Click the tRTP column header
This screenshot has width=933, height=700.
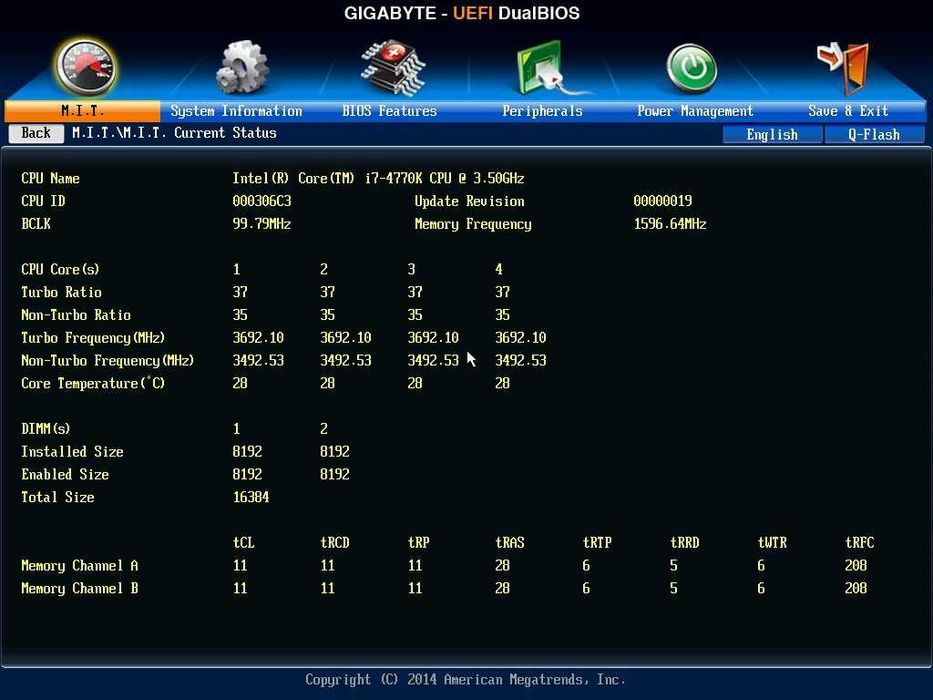point(597,543)
